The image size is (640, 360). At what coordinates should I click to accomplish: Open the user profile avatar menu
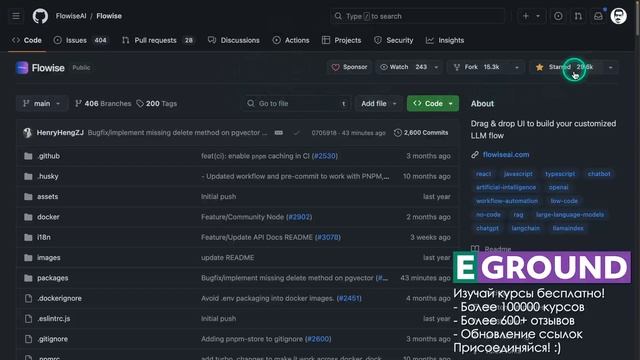pos(618,16)
